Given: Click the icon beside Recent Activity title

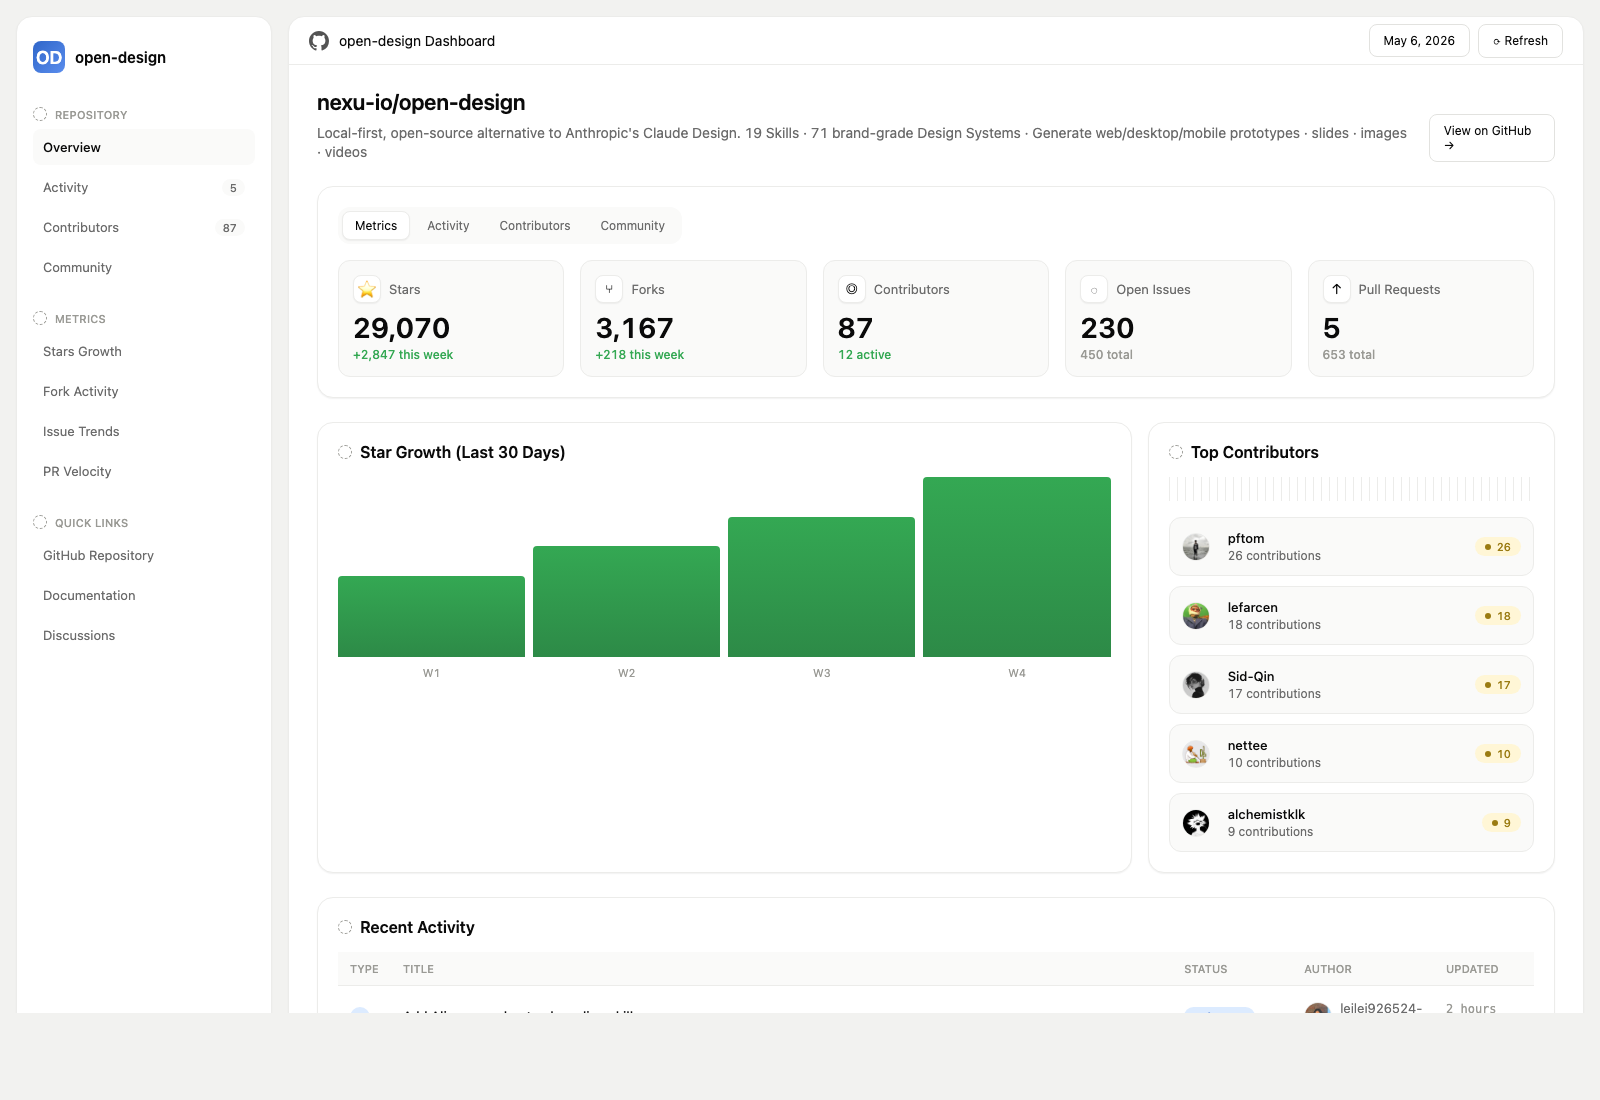Looking at the screenshot, I should [x=345, y=927].
